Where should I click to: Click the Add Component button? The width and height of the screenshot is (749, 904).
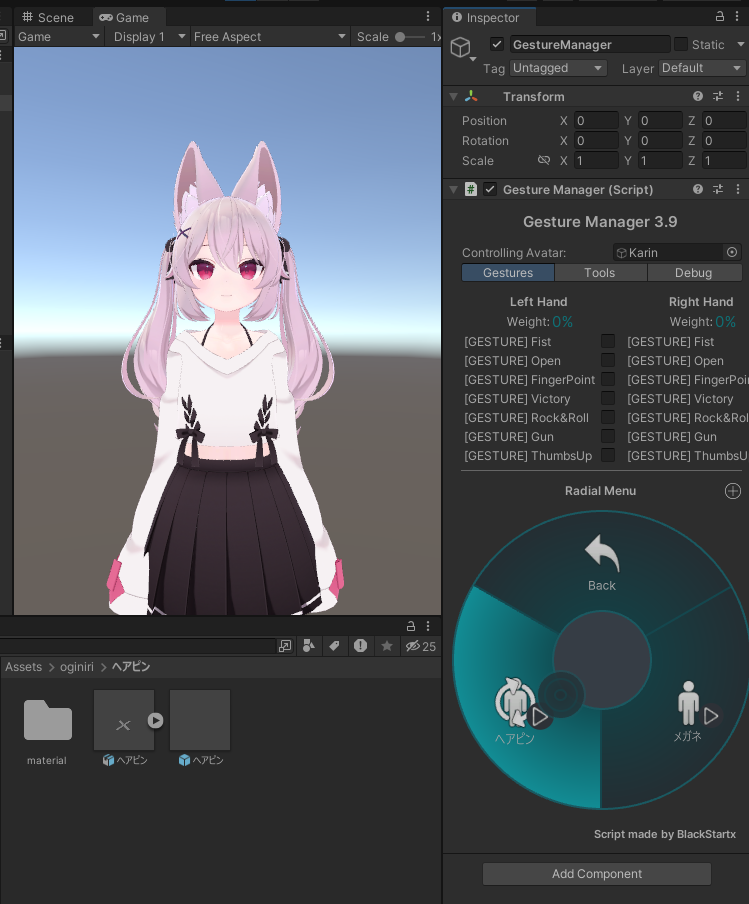click(597, 873)
